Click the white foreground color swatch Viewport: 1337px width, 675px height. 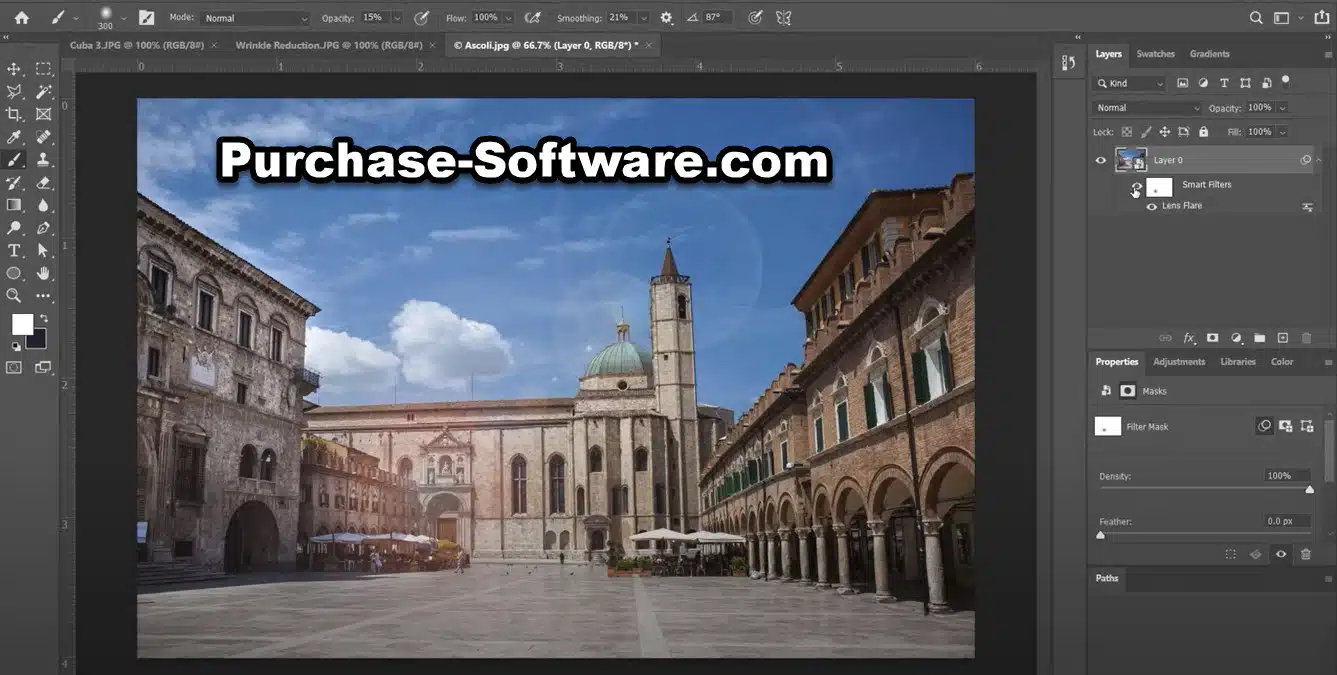22,324
